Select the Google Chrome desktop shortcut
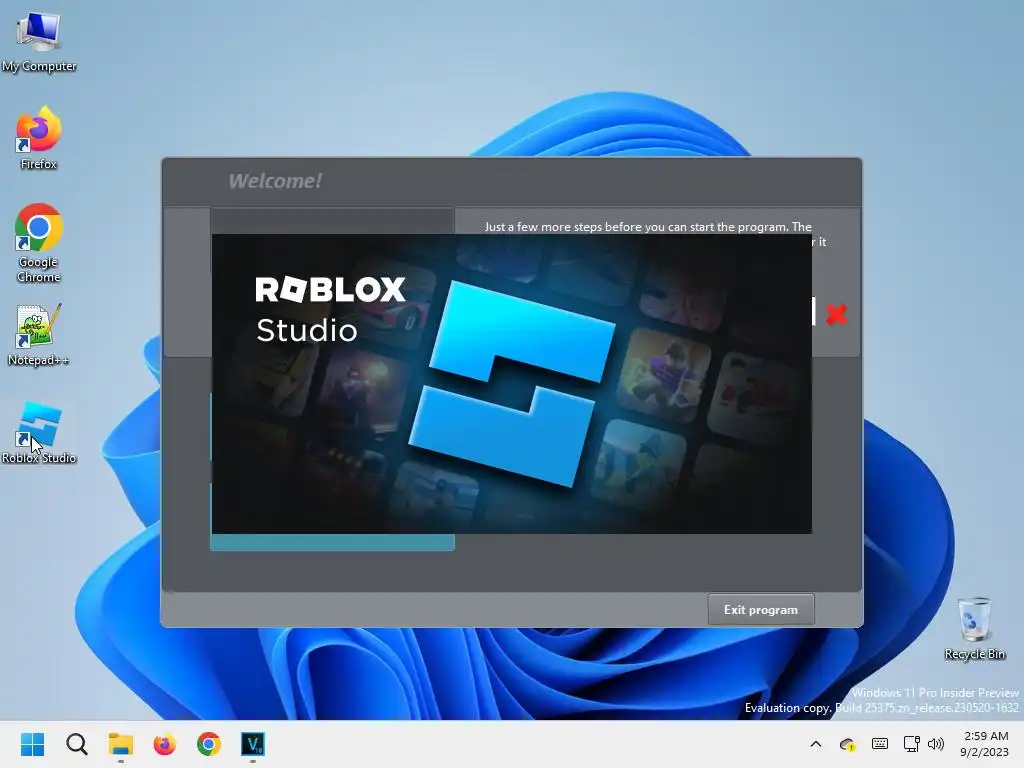This screenshot has width=1024, height=768. coord(39,243)
